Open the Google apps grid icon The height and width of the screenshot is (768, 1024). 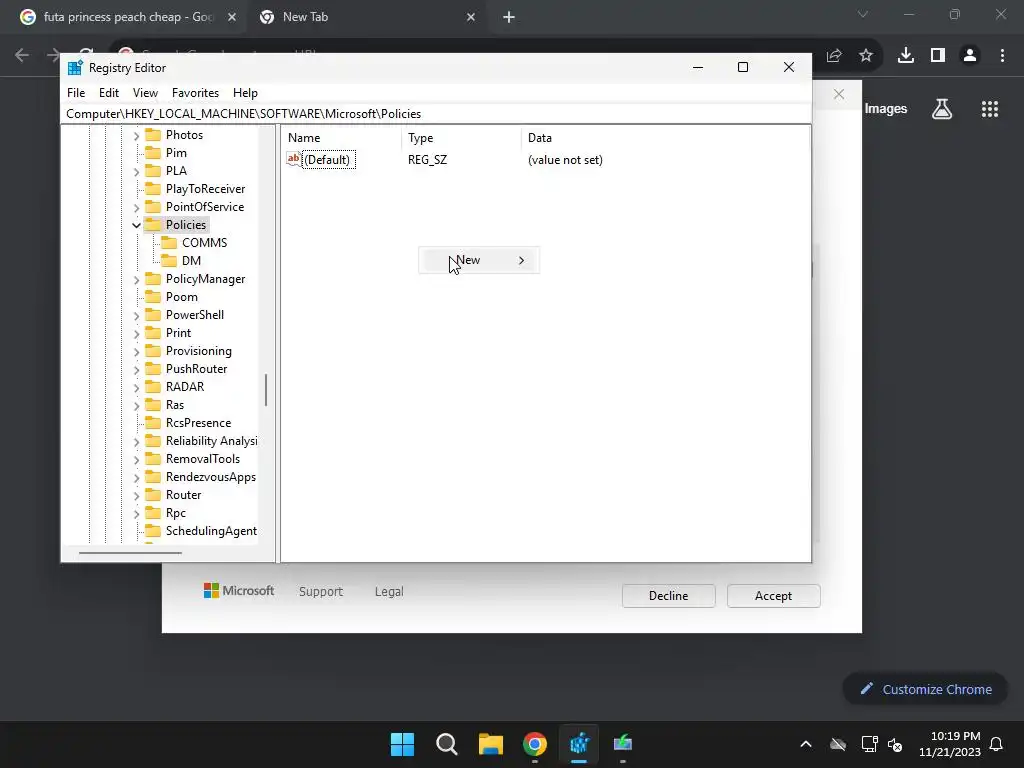(x=990, y=109)
